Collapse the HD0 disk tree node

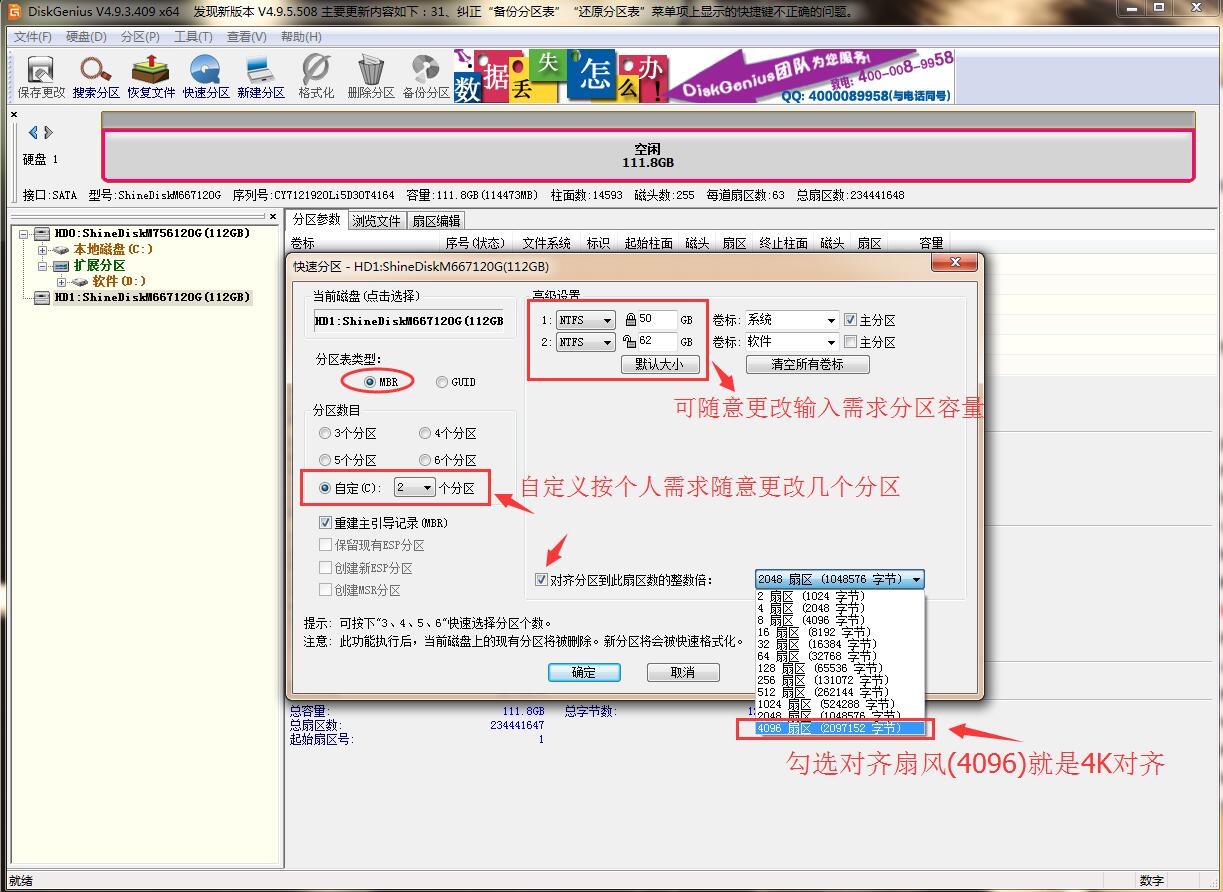(23, 234)
